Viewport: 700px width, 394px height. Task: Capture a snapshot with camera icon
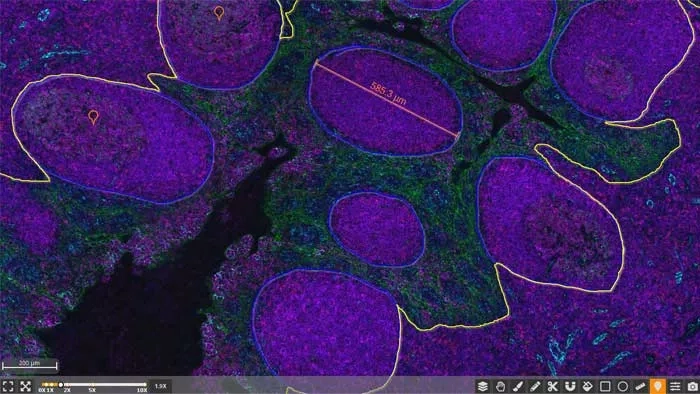click(x=692, y=386)
